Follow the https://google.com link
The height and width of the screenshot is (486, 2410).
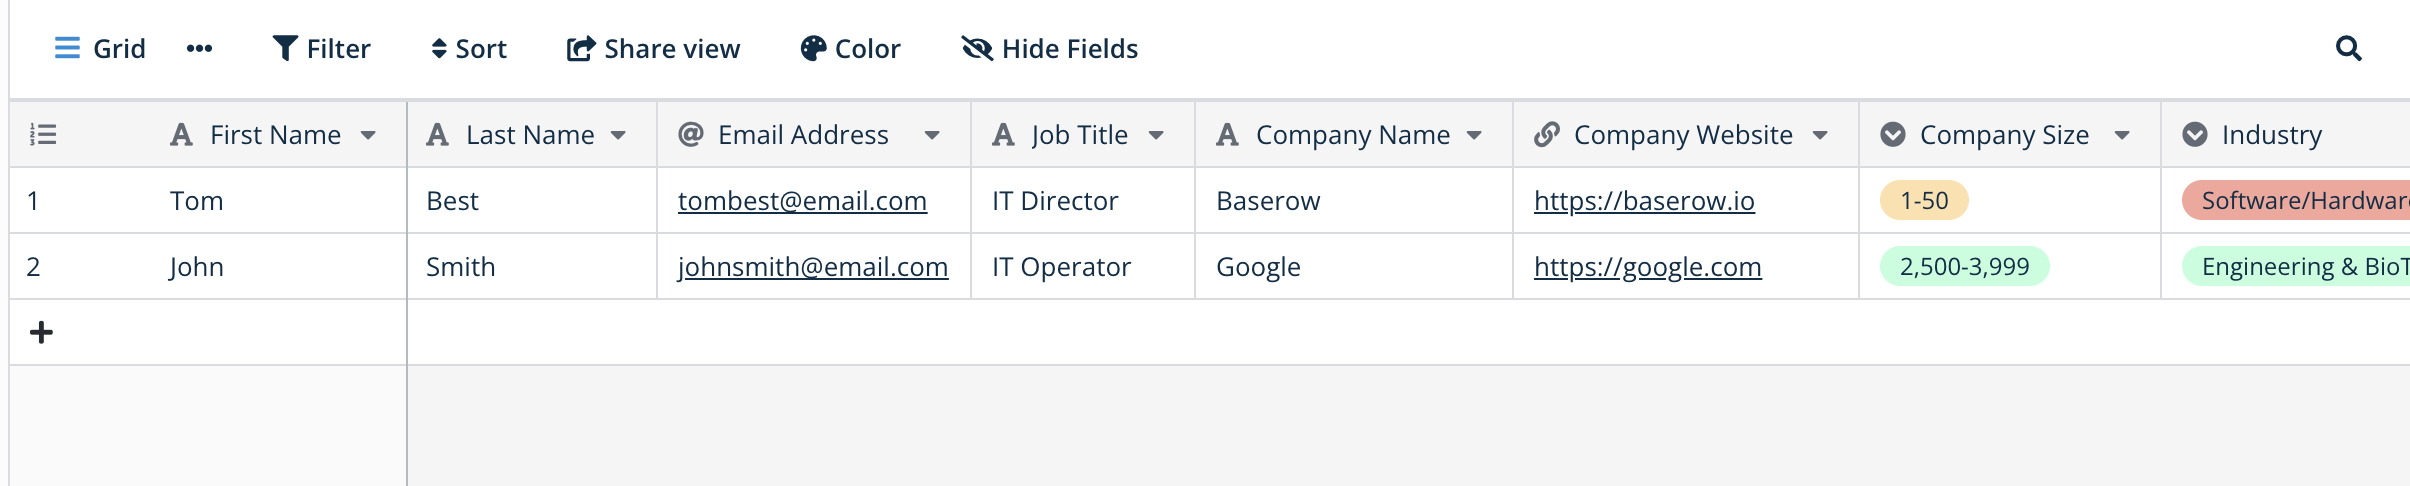(1647, 267)
